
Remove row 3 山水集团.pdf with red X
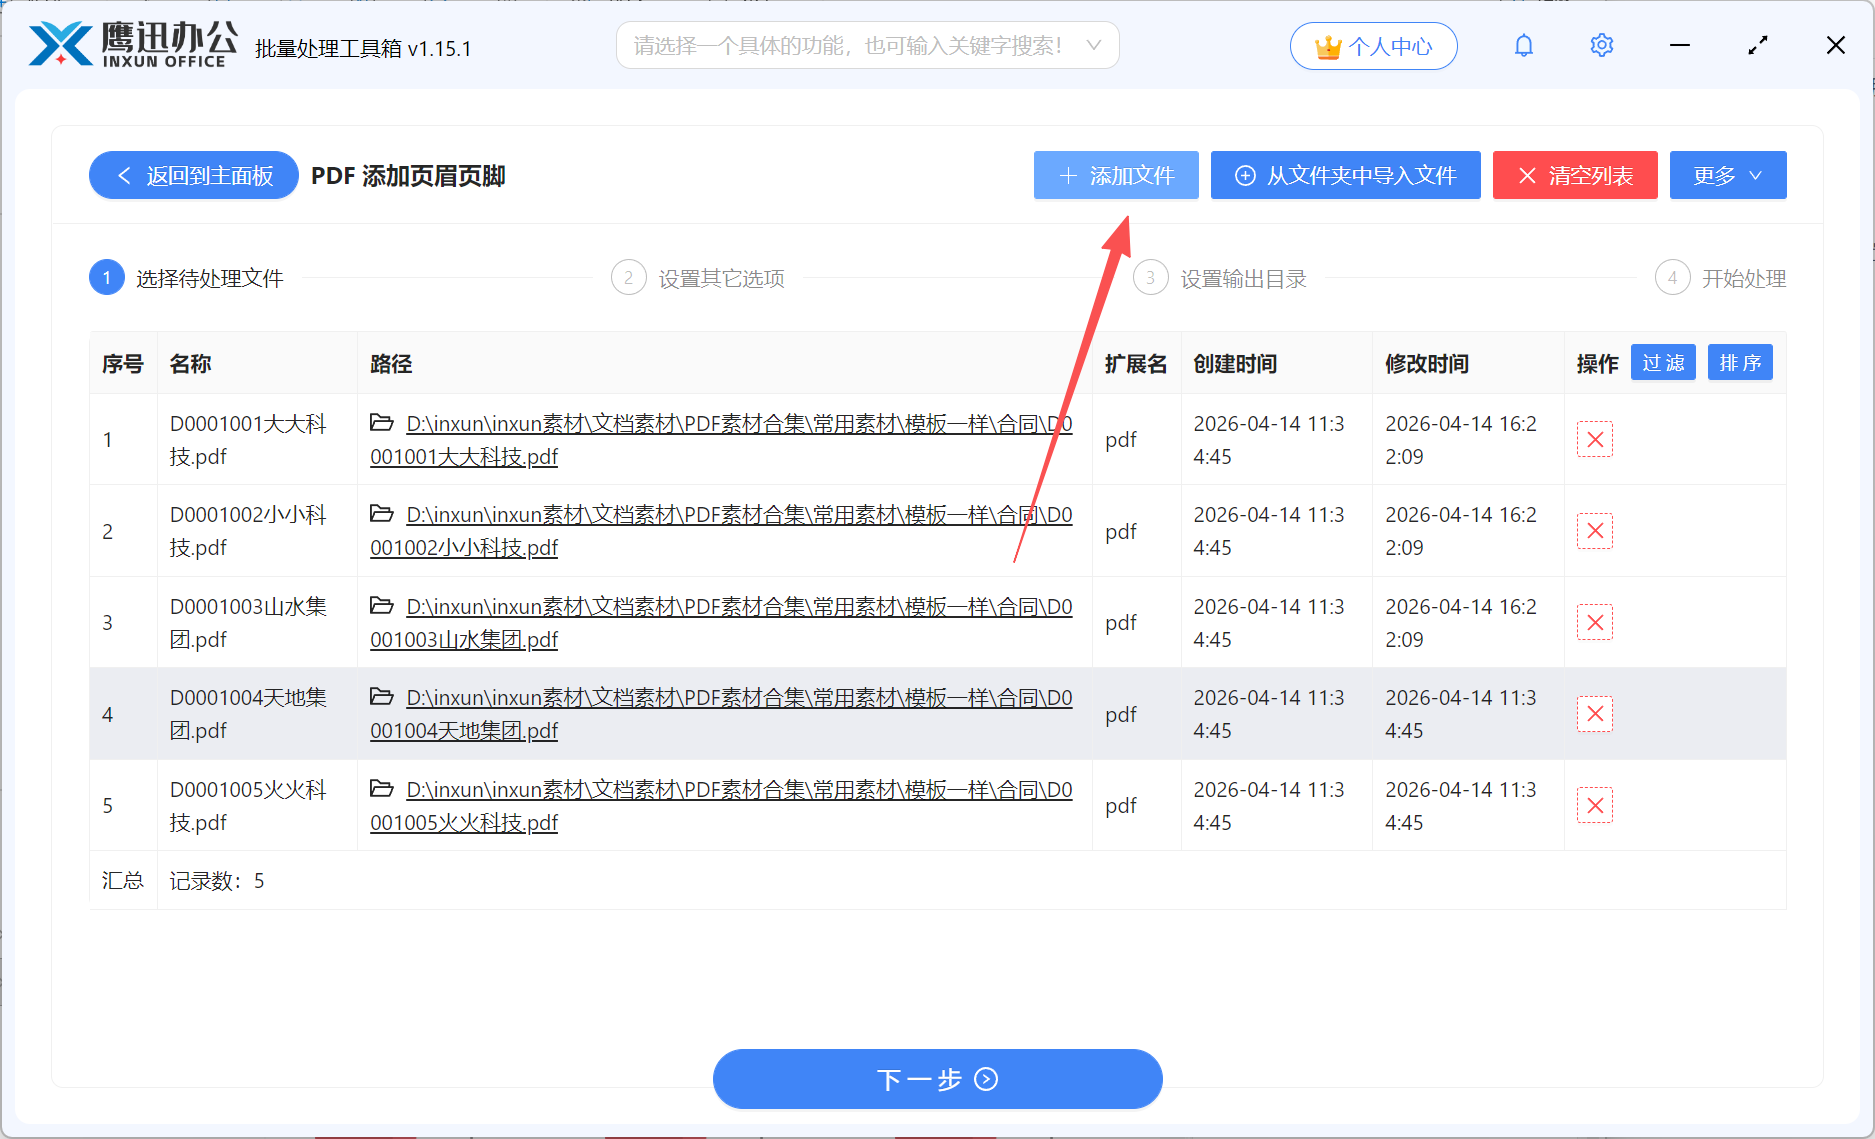tap(1595, 622)
